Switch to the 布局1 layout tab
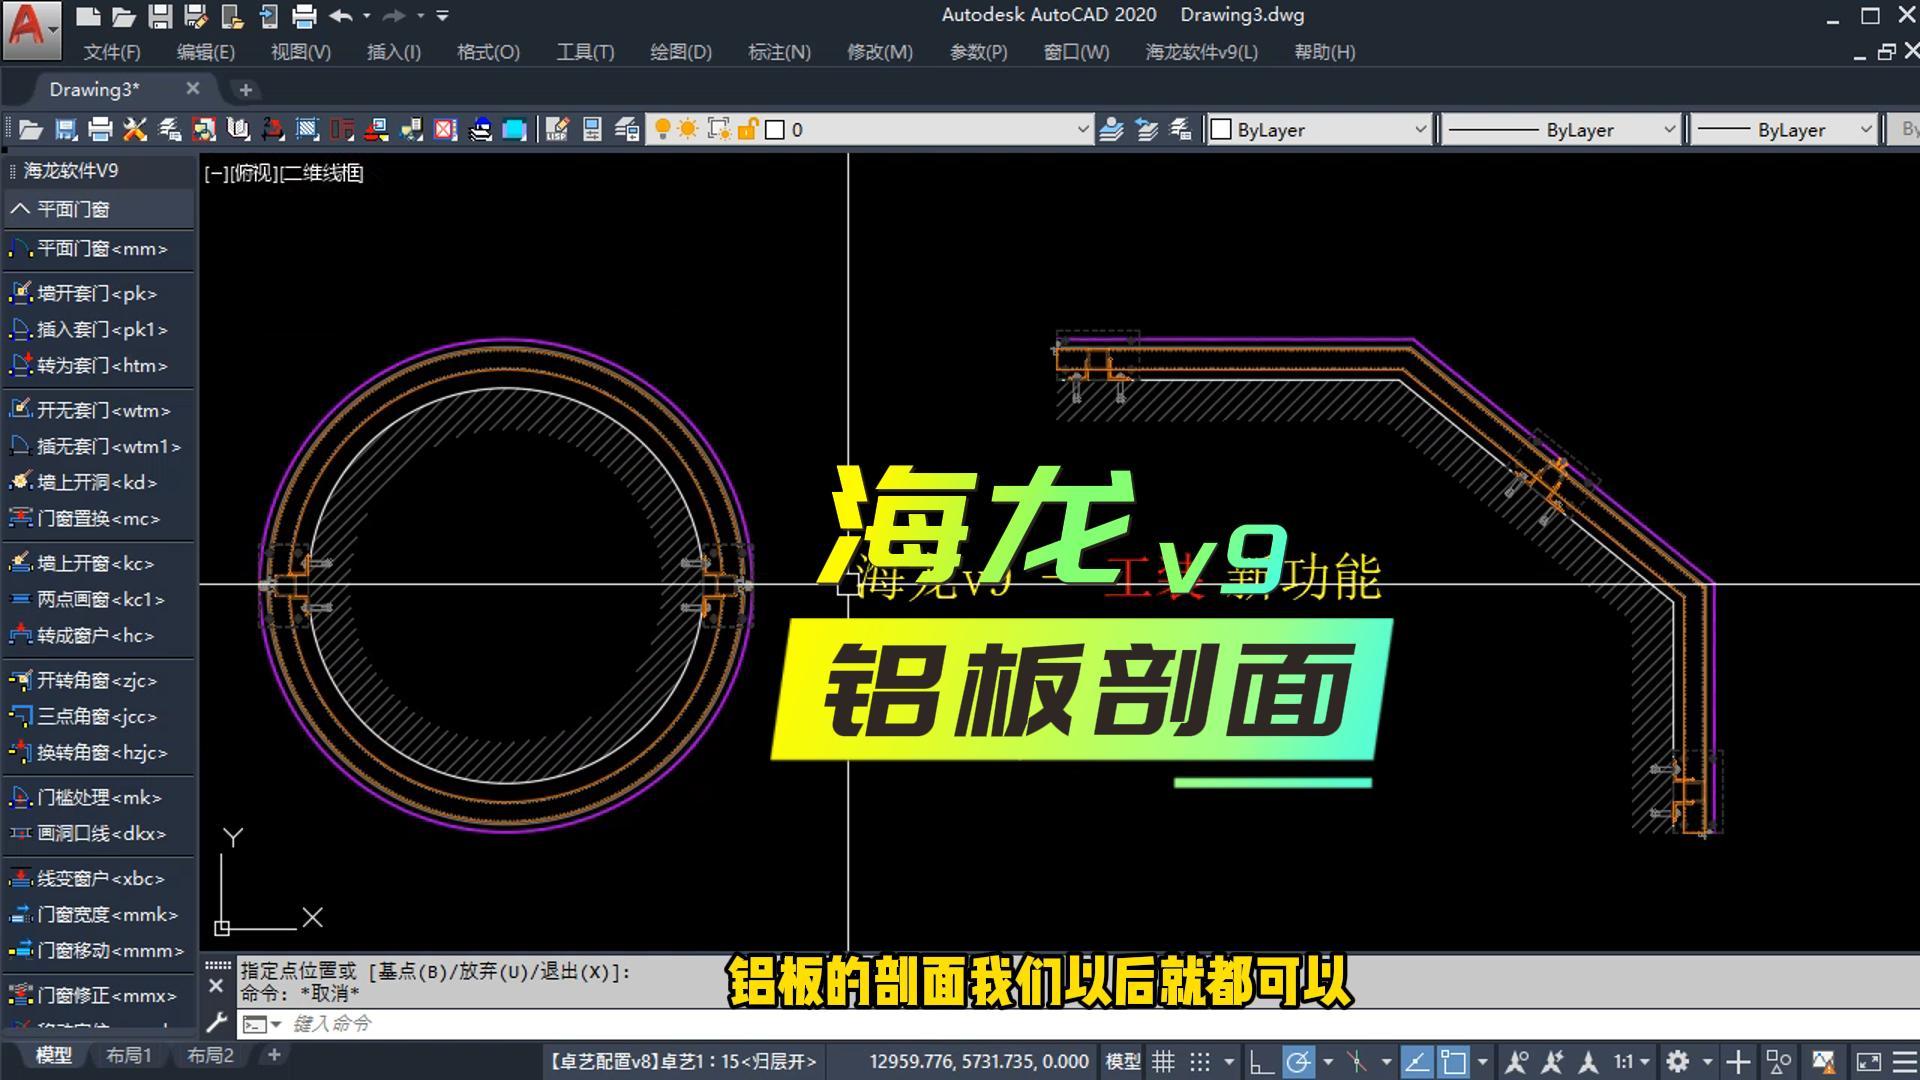1920x1080 pixels. (x=129, y=1055)
